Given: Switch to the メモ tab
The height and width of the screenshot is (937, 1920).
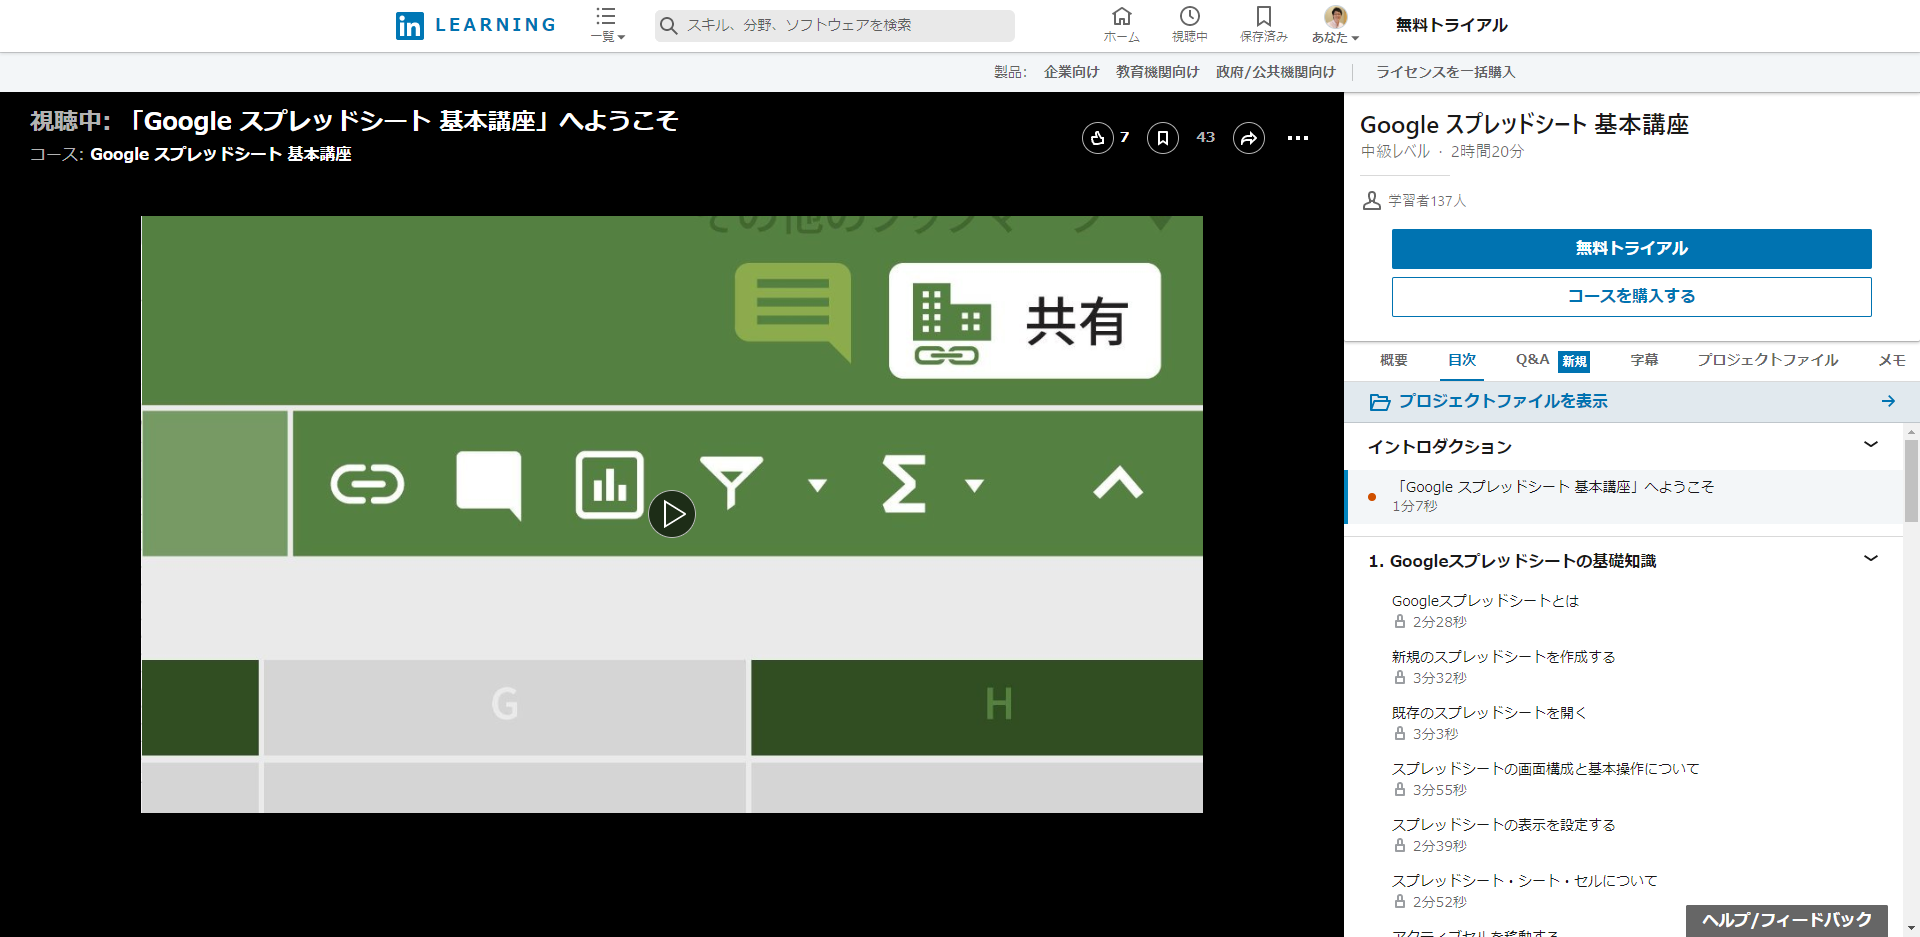Looking at the screenshot, I should click(x=1891, y=360).
